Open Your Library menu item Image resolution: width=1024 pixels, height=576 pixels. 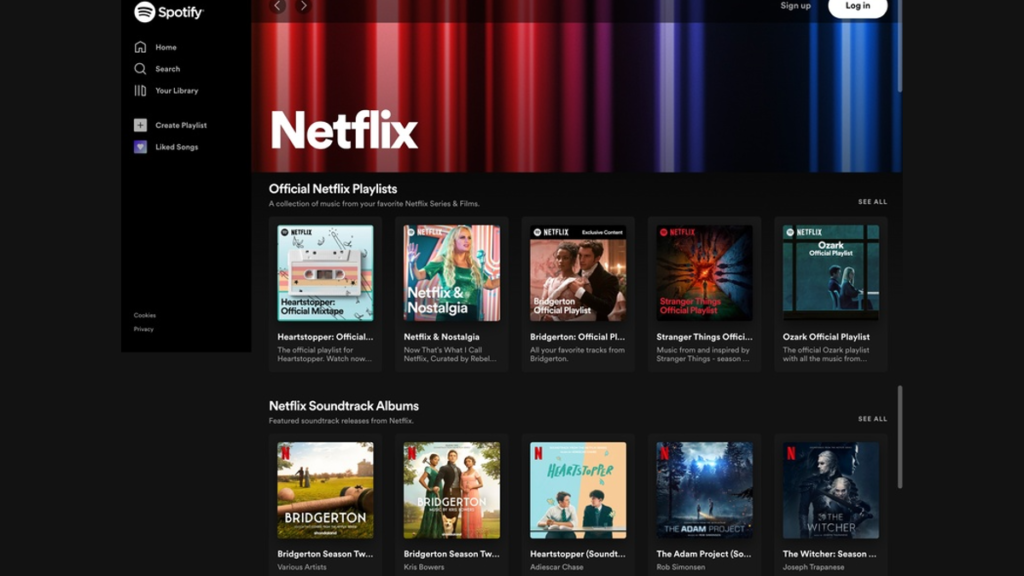[176, 91]
